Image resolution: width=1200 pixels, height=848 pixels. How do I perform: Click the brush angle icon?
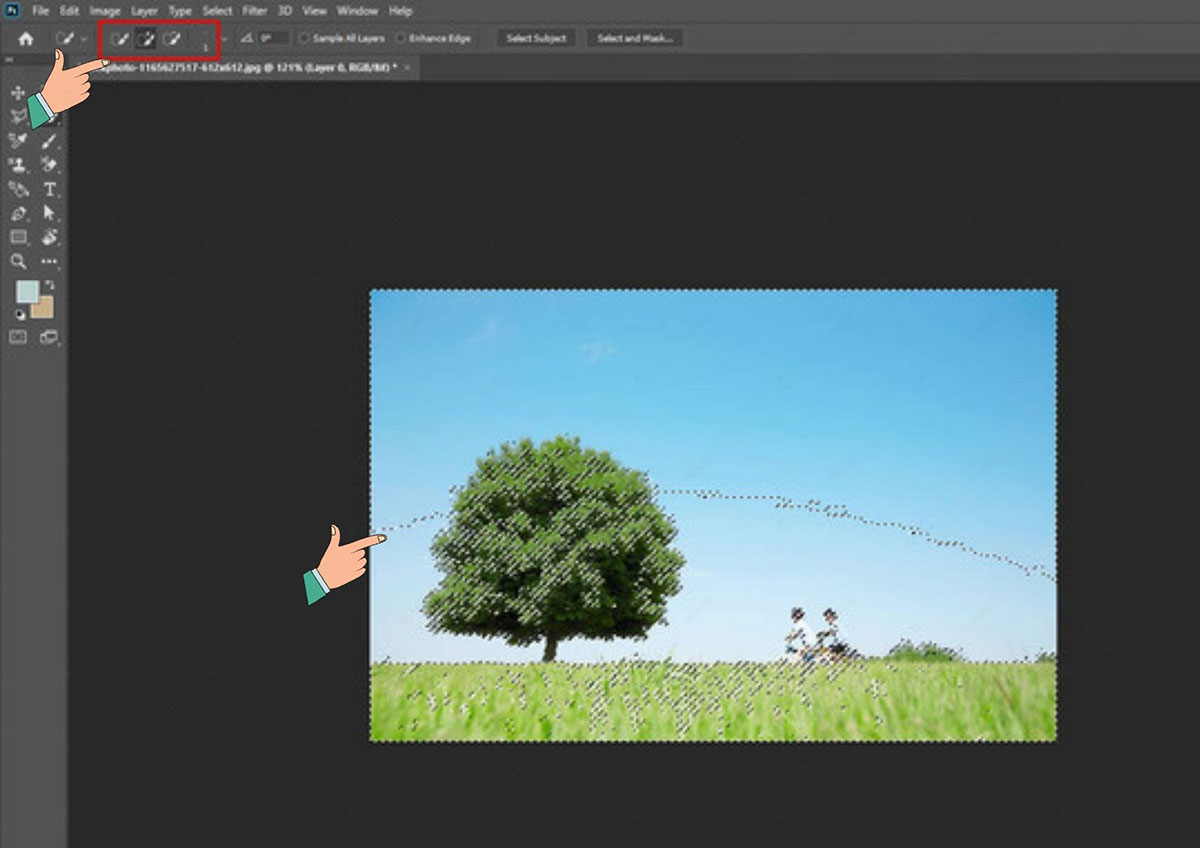click(x=247, y=39)
